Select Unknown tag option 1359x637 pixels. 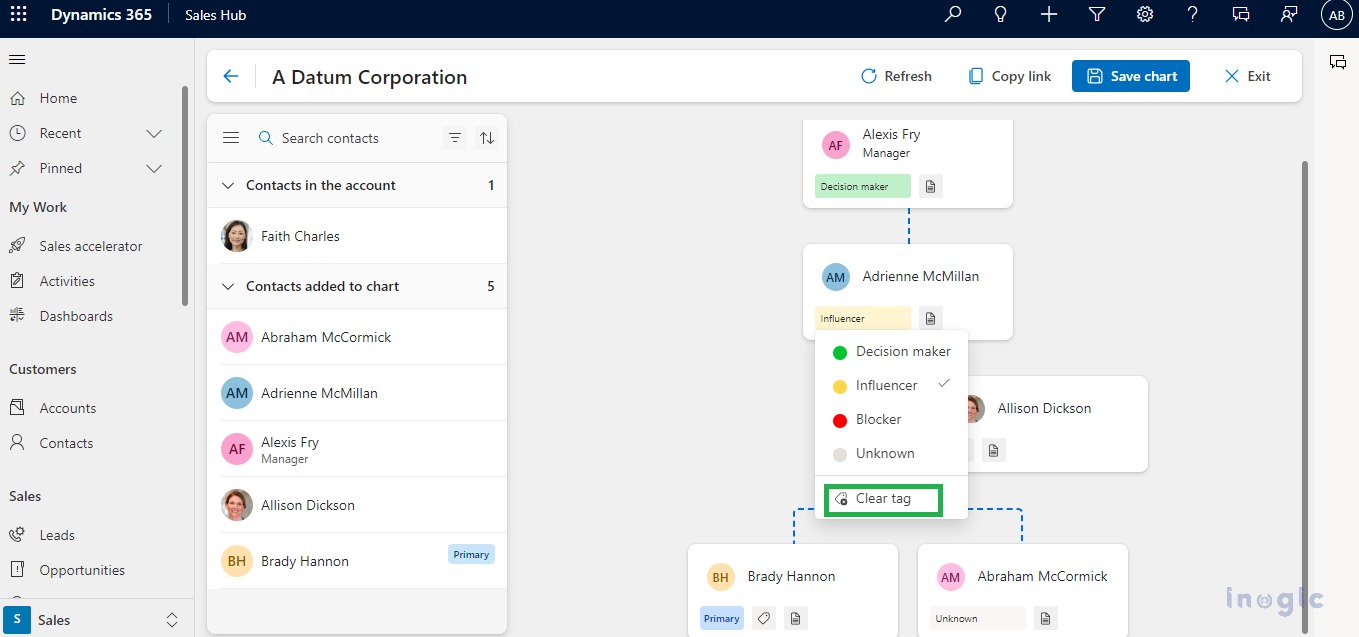(891, 453)
